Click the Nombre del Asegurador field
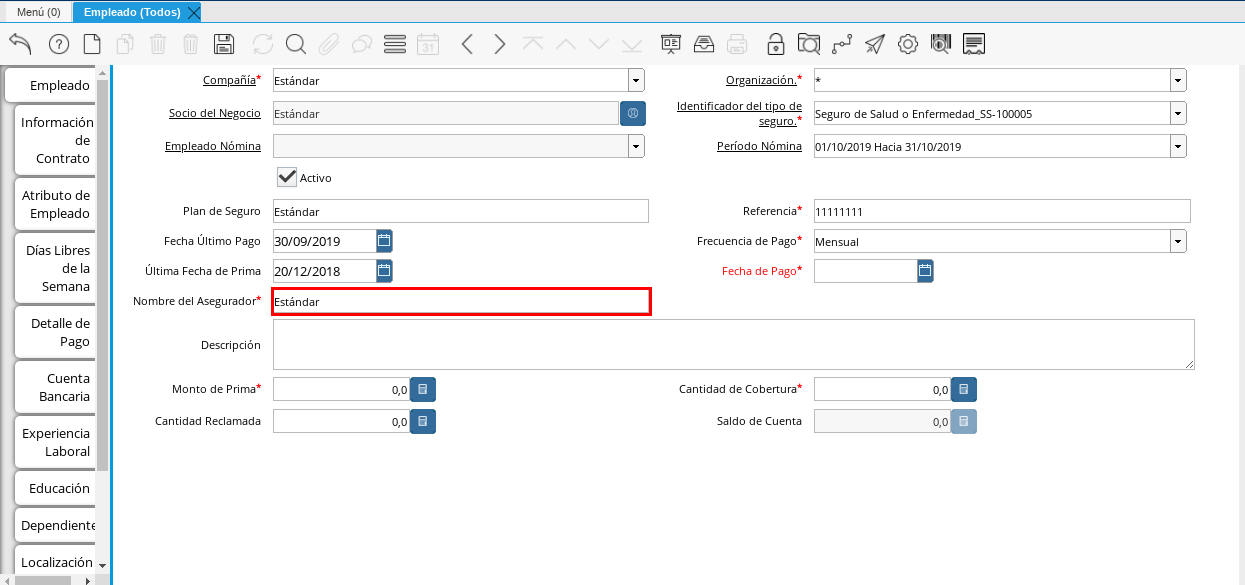 (461, 301)
